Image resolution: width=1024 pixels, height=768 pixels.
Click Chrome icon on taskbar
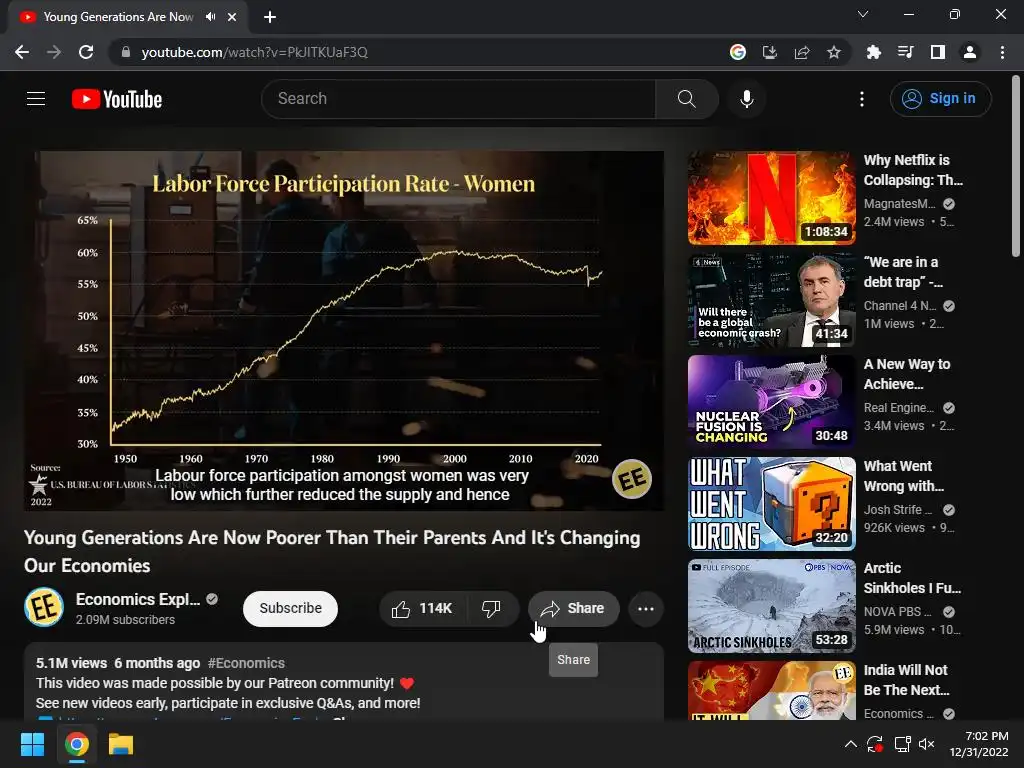pyautogui.click(x=76, y=744)
